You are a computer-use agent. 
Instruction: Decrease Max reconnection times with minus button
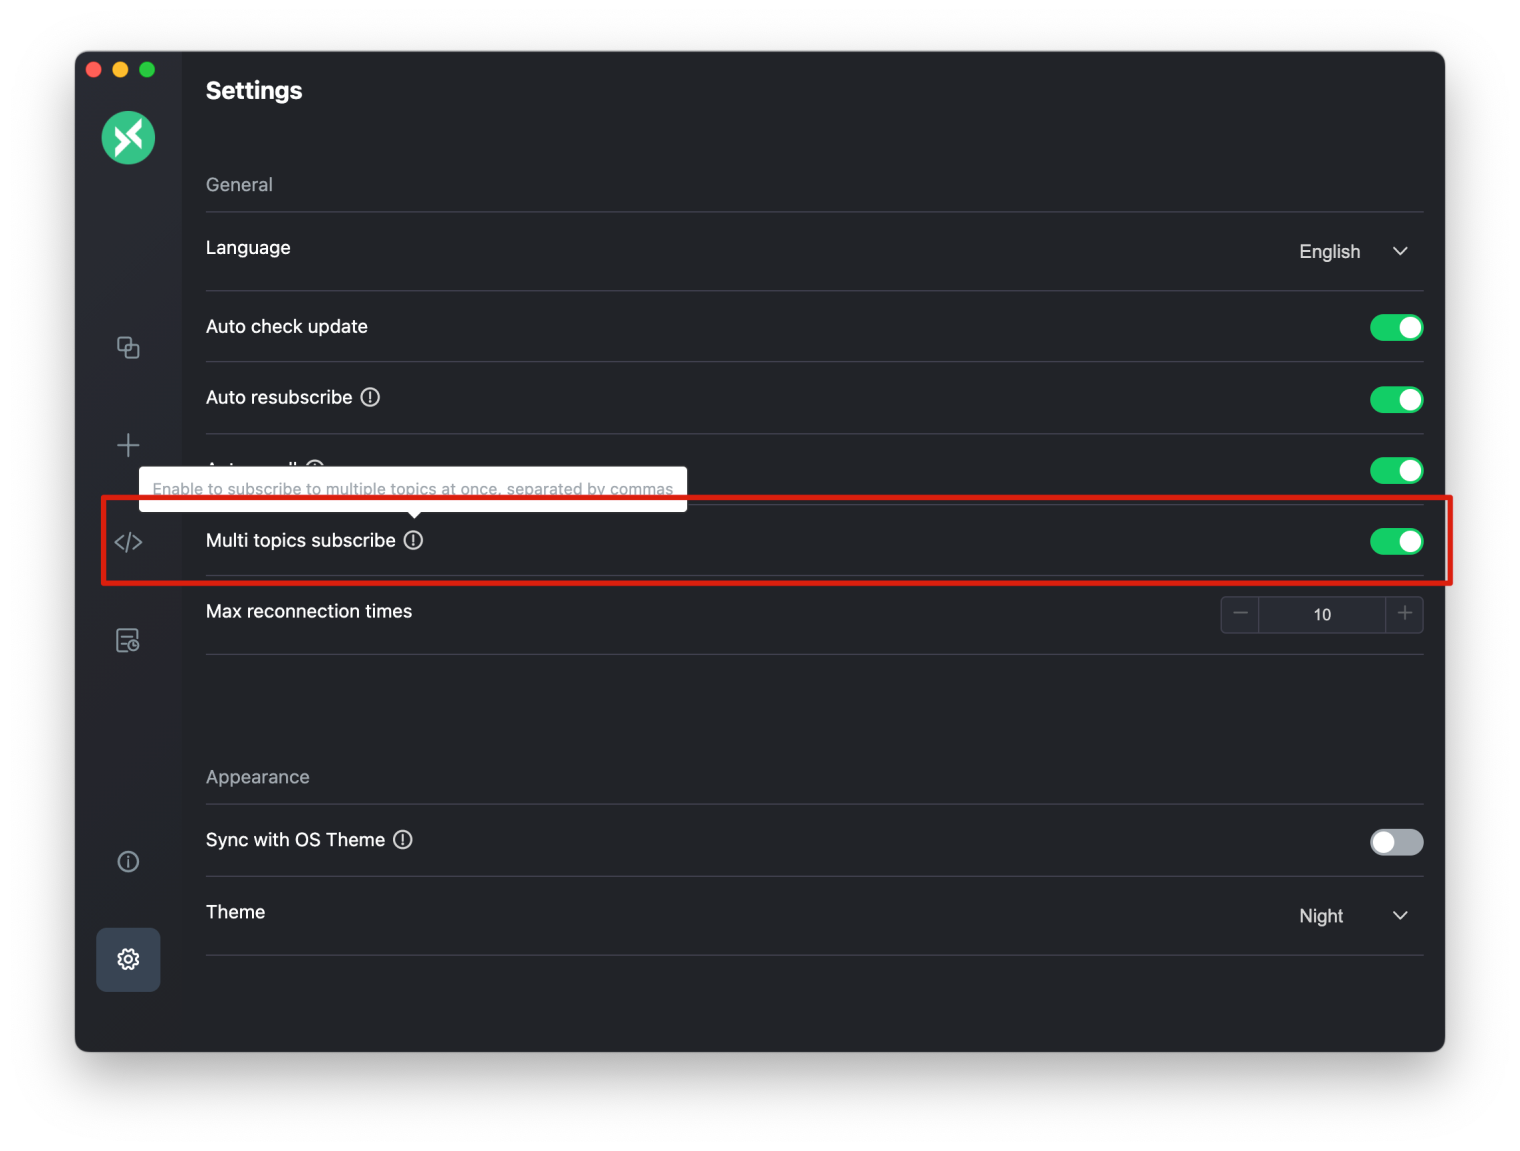[1240, 614]
